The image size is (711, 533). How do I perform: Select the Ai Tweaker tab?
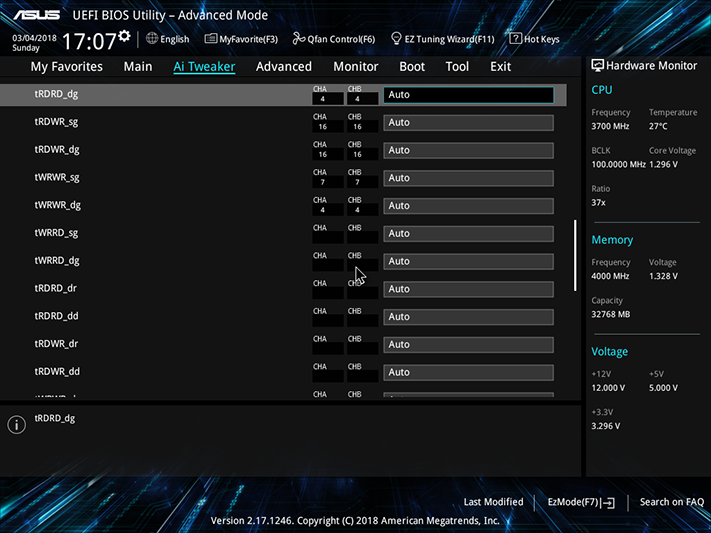pyautogui.click(x=204, y=67)
